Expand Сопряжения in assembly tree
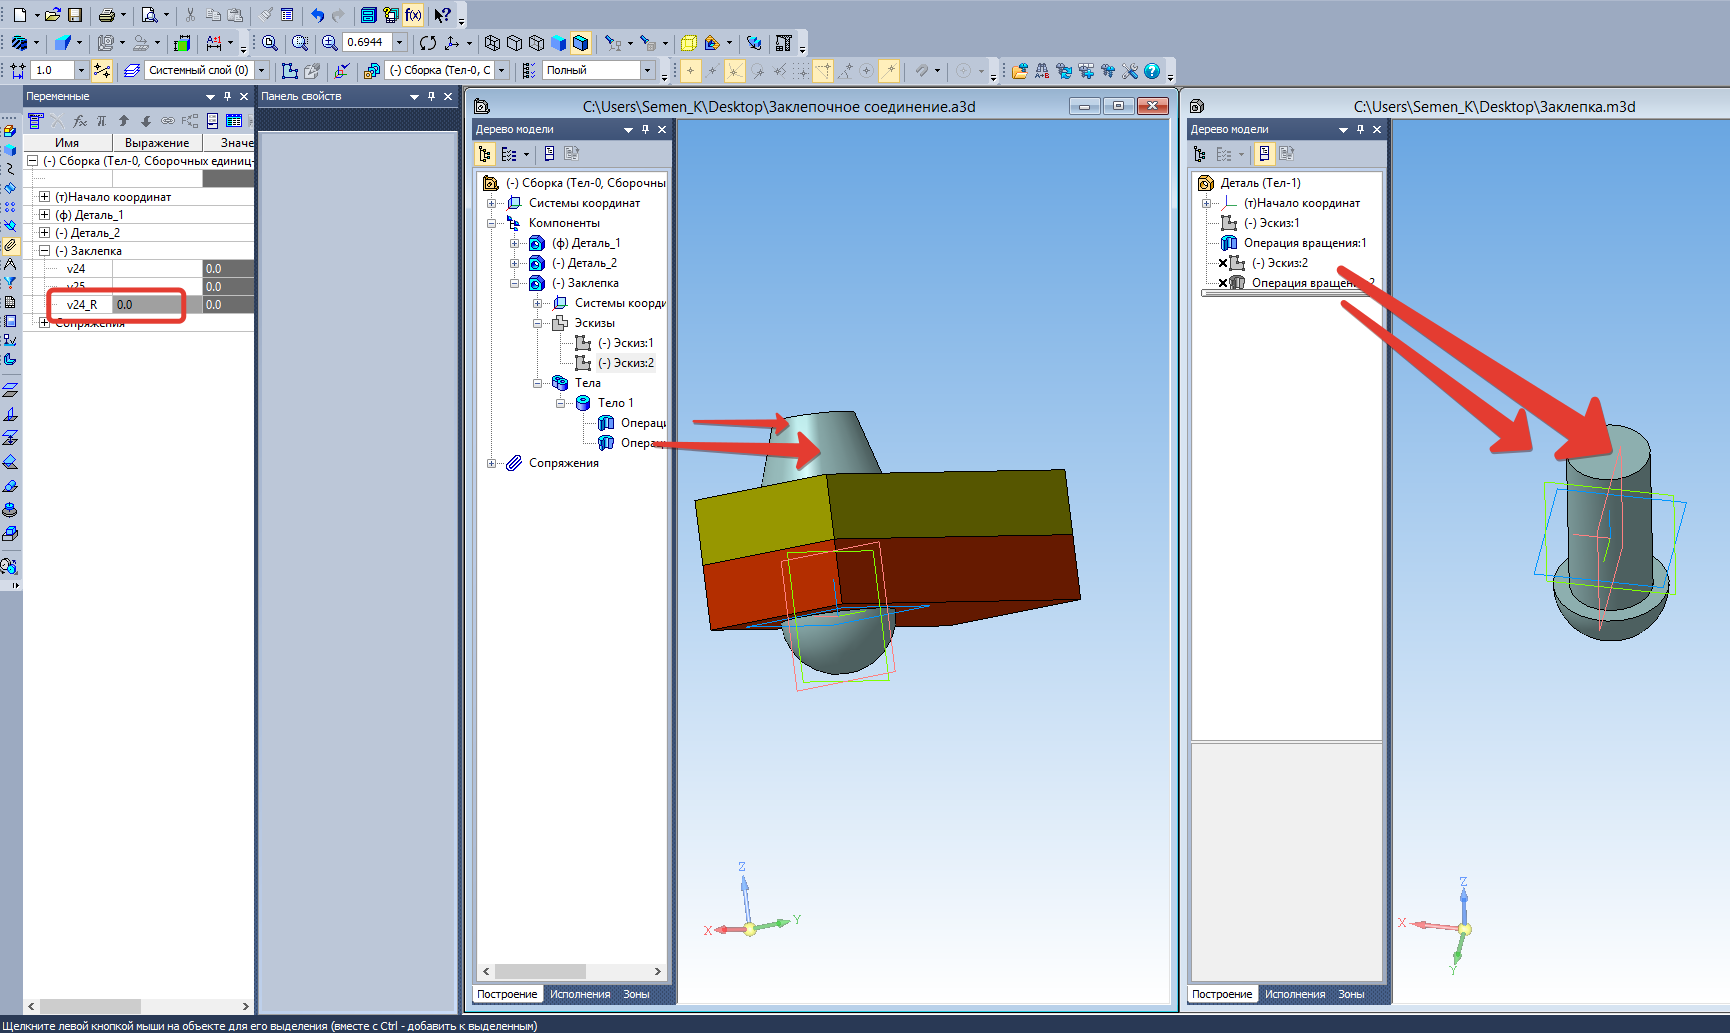 (x=492, y=463)
